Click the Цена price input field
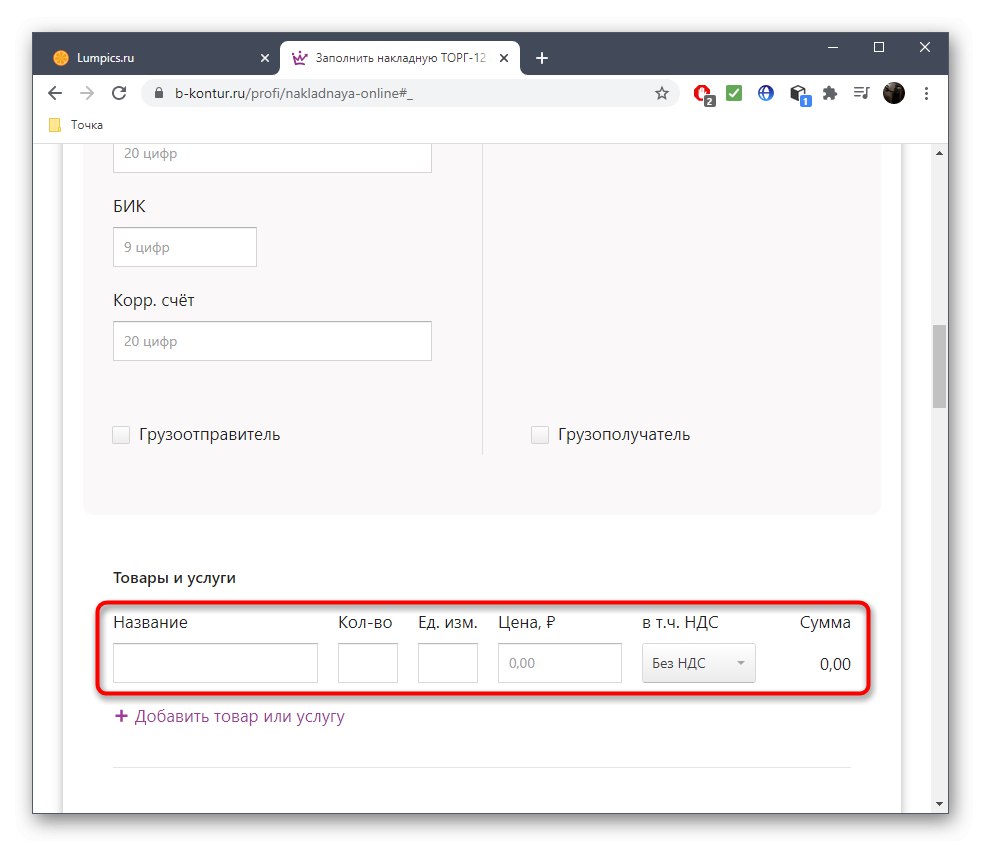 559,662
